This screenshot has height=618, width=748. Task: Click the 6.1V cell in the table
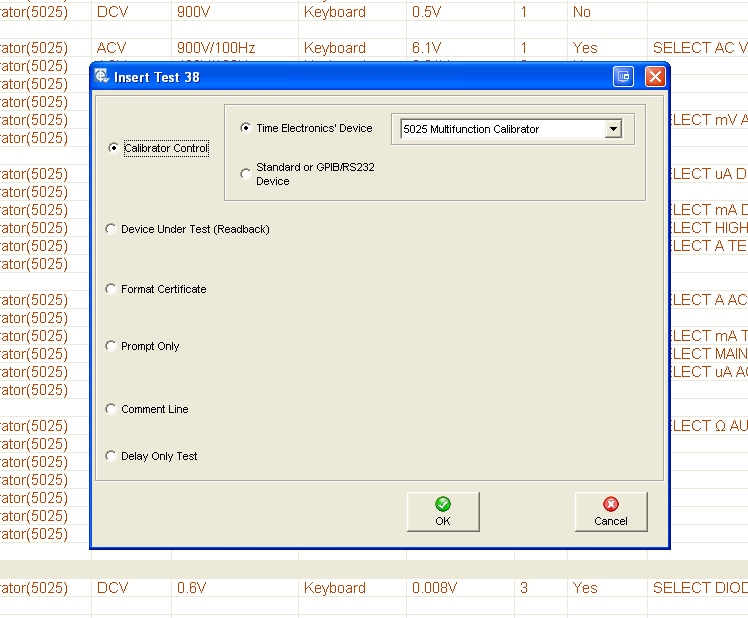426,48
